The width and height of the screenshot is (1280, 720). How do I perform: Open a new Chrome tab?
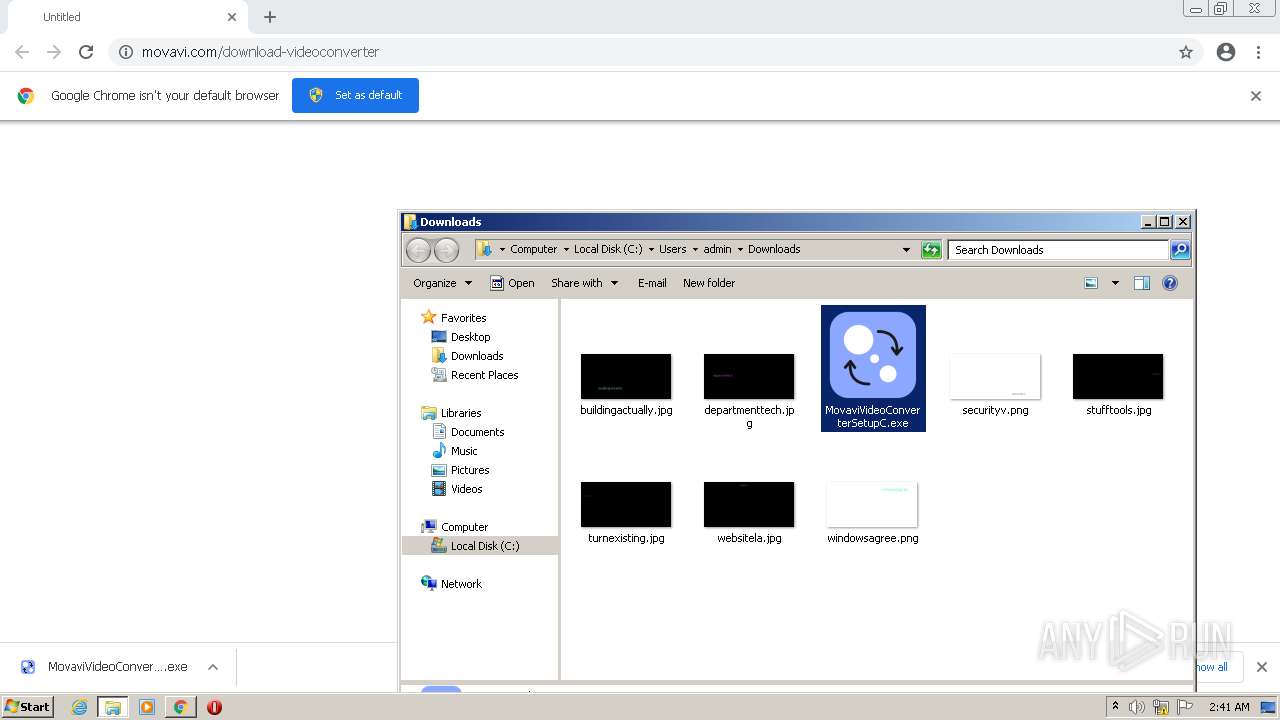[270, 17]
